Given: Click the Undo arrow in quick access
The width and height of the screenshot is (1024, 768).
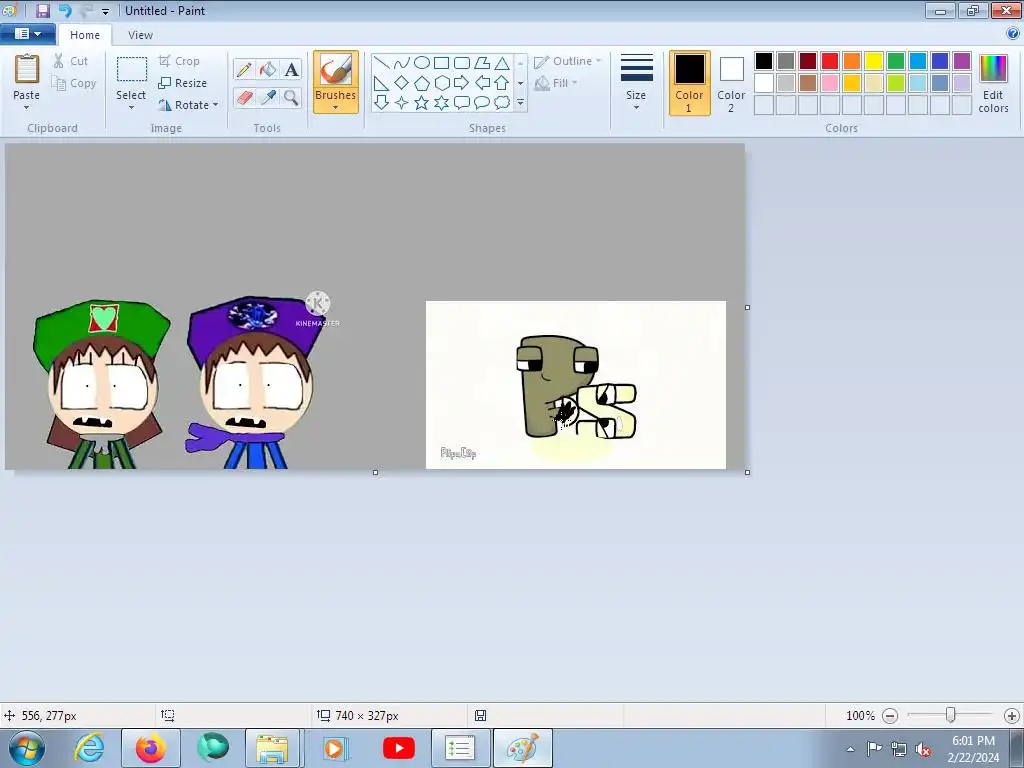Looking at the screenshot, I should [65, 10].
